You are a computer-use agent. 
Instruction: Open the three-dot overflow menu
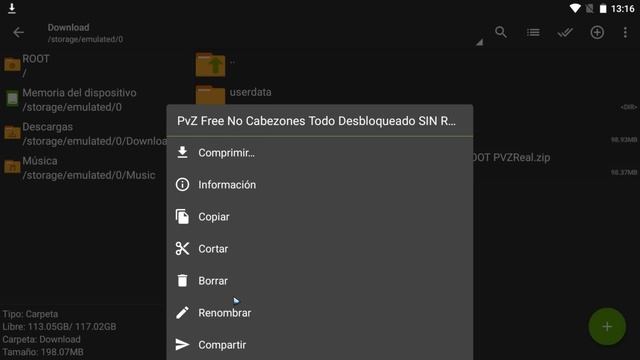tap(625, 32)
